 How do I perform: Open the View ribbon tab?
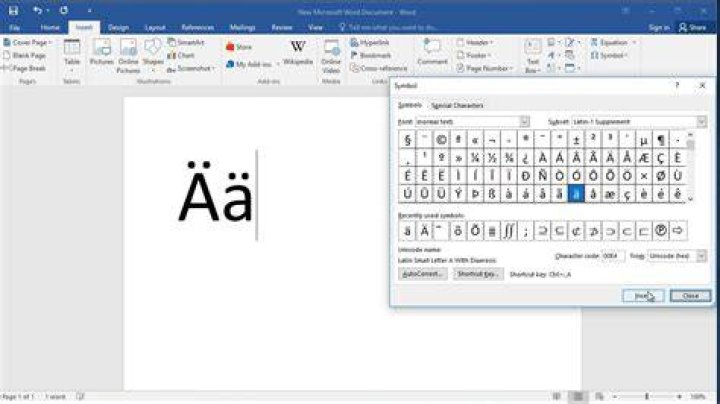point(315,28)
